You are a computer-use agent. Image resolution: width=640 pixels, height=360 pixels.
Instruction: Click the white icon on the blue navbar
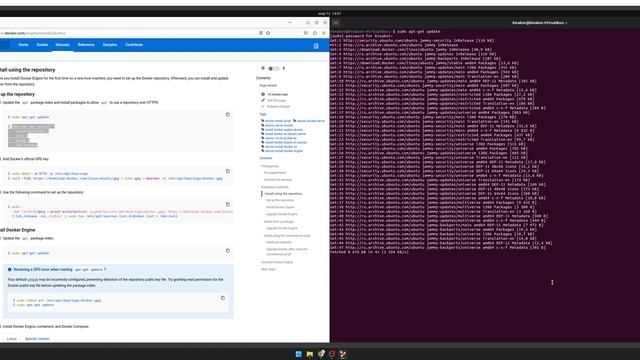coord(316,46)
